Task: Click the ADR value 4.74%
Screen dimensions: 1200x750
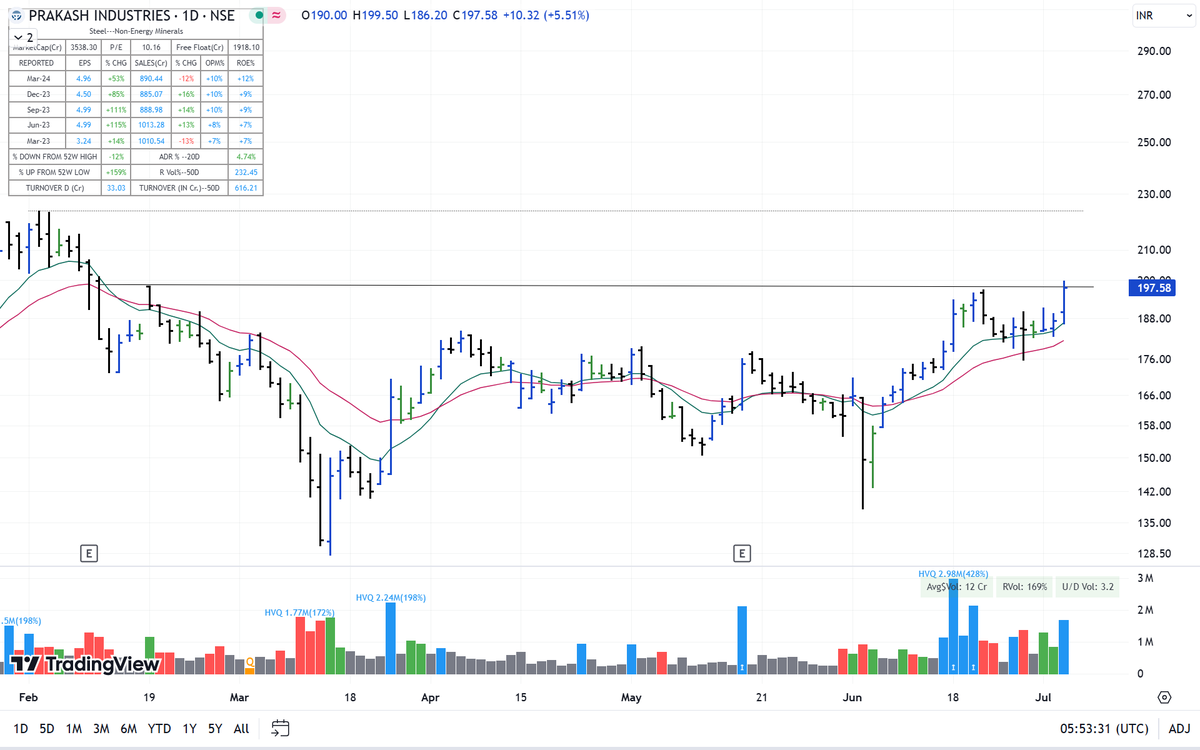Action: pyautogui.click(x=246, y=156)
